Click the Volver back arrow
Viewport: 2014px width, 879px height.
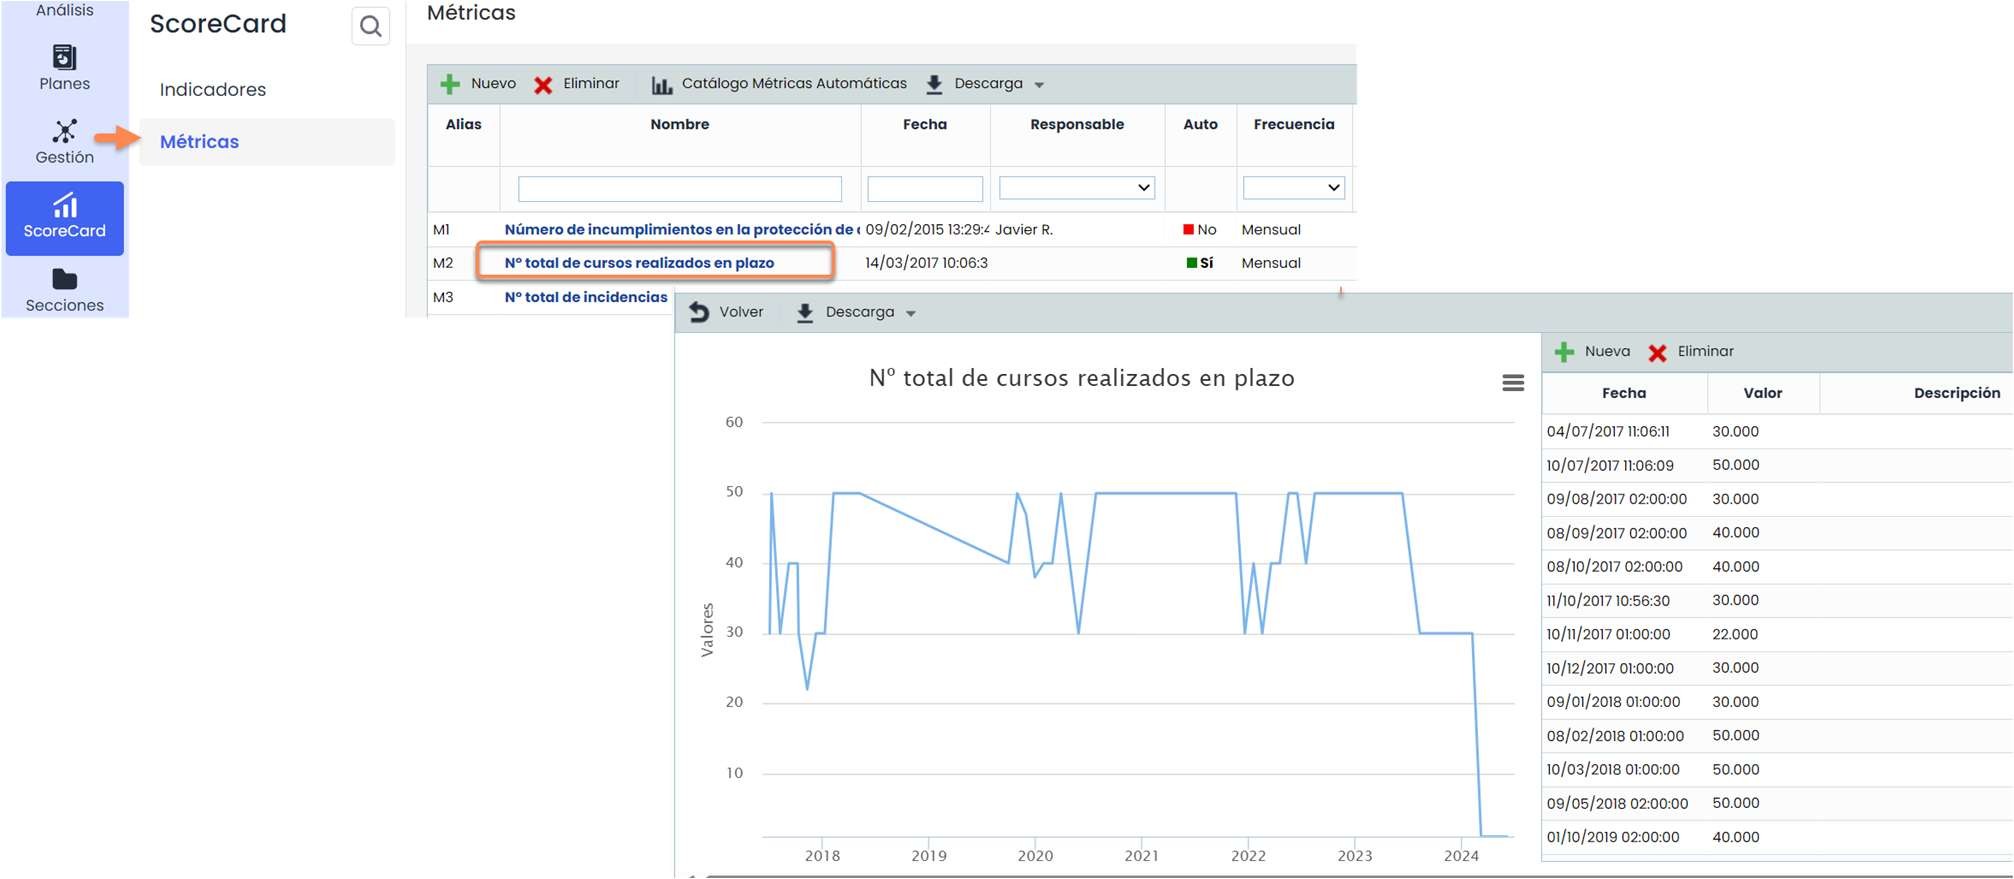(x=699, y=312)
